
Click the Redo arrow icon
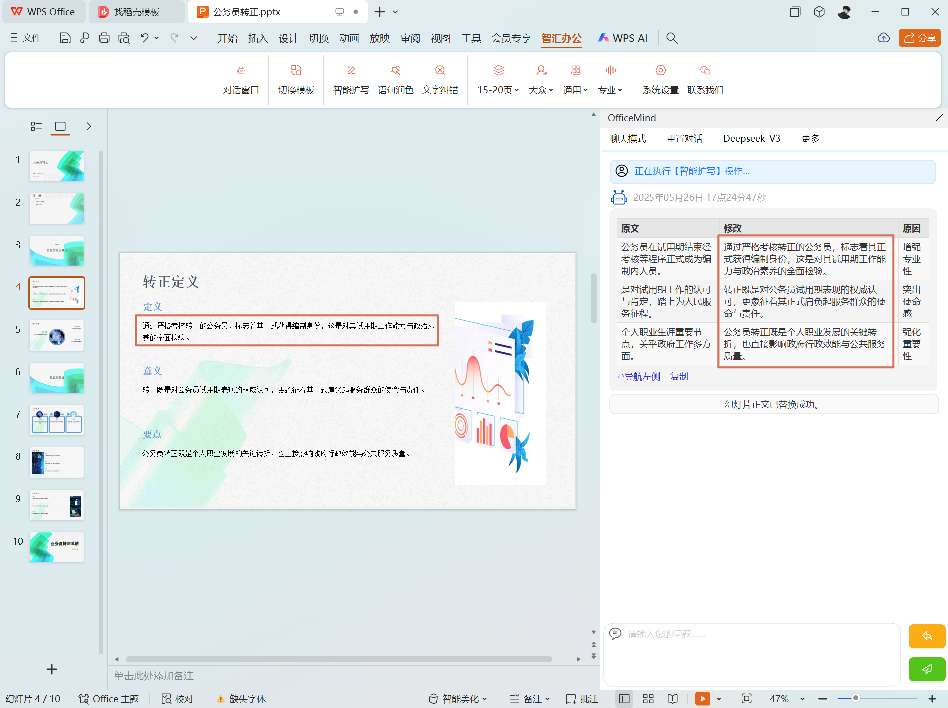click(174, 38)
